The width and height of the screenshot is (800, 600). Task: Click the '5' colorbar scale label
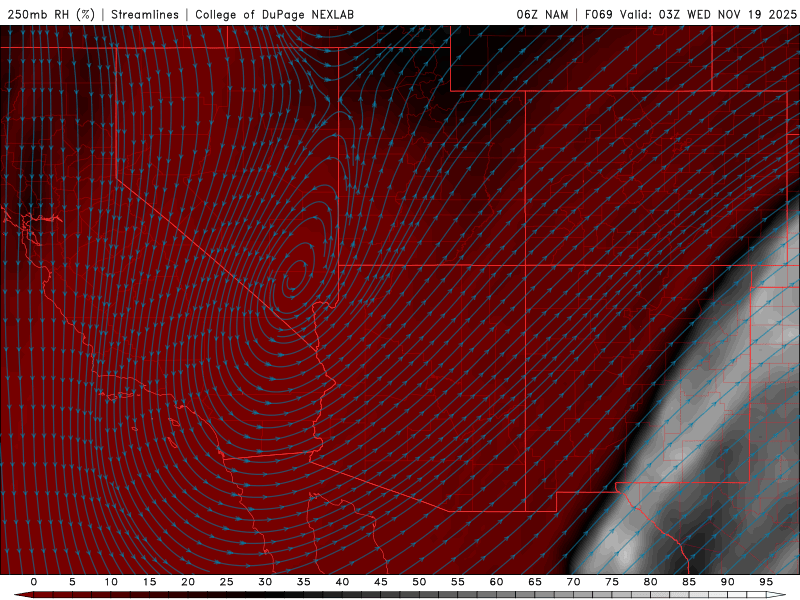click(72, 582)
